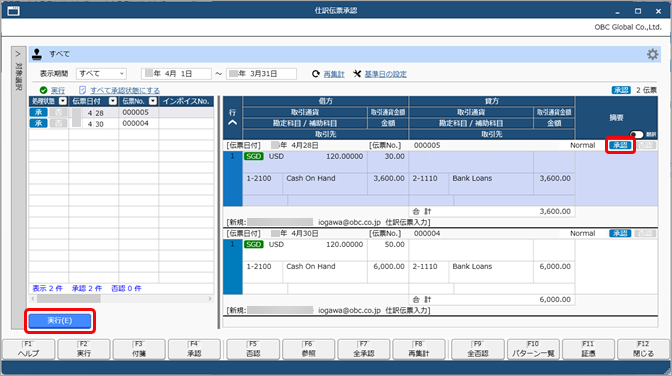This screenshot has width=672, height=376.
Task: Collapse rows with the 行 chevron
Action: [x=232, y=123]
